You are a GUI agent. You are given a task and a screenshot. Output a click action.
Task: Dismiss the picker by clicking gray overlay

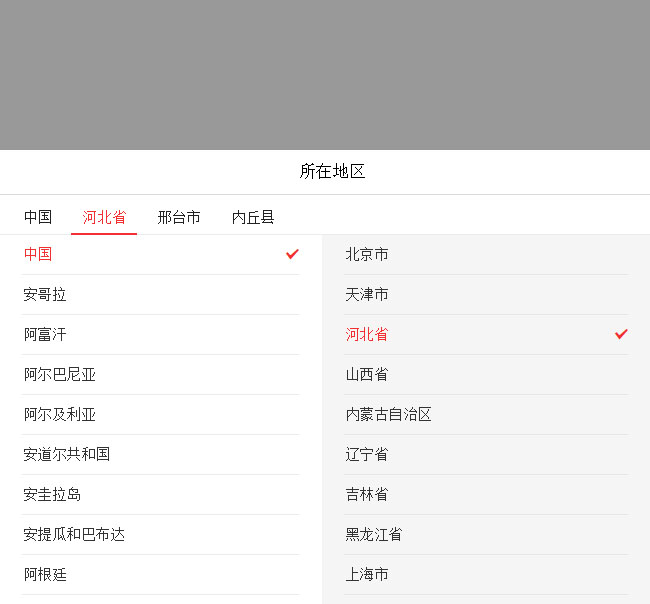pyautogui.click(x=325, y=75)
